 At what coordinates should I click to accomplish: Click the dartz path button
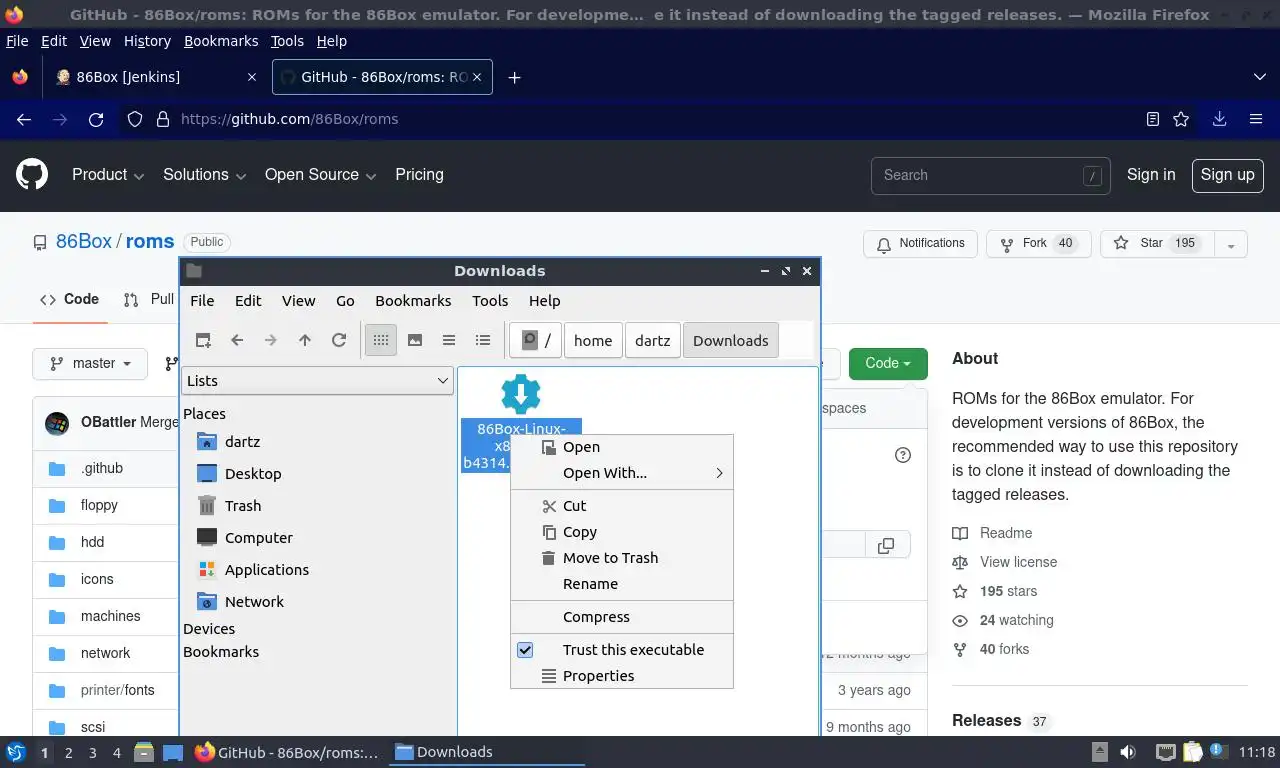653,340
